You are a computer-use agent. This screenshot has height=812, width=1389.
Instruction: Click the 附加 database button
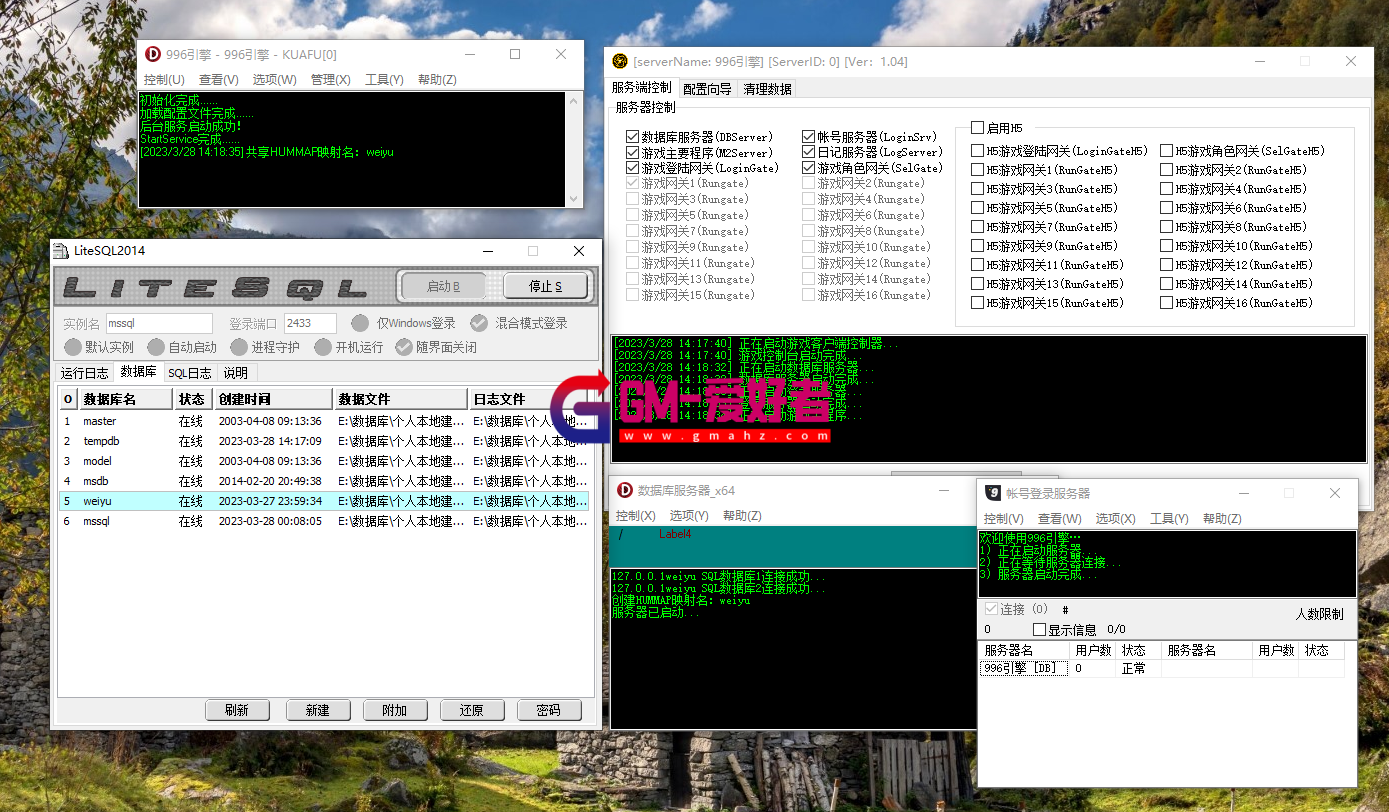395,710
